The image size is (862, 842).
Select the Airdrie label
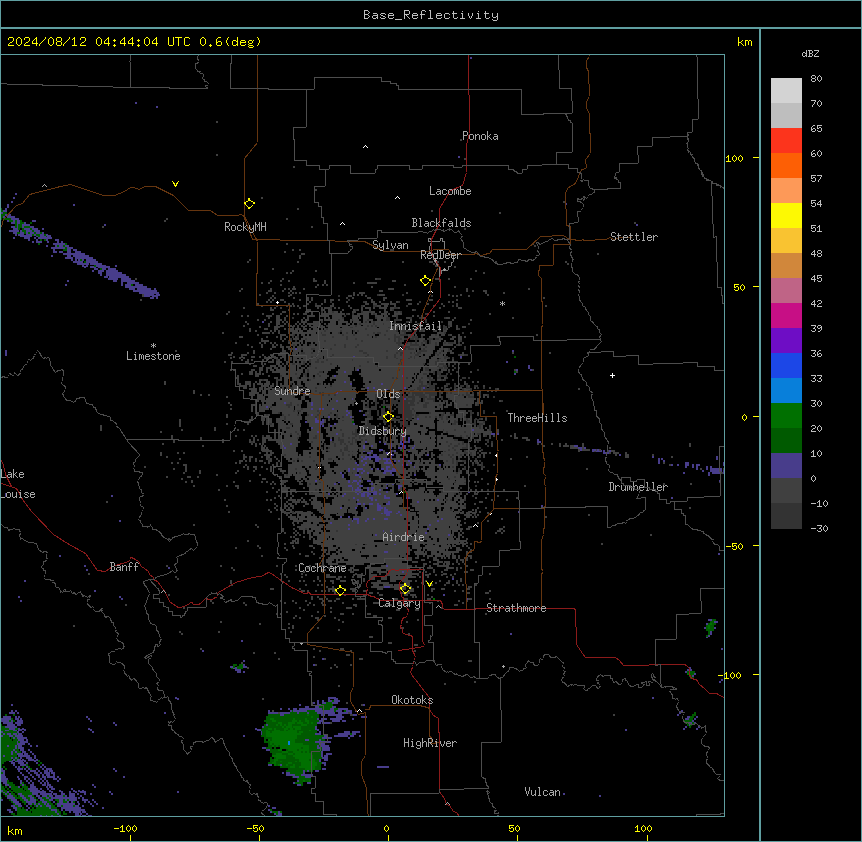404,537
